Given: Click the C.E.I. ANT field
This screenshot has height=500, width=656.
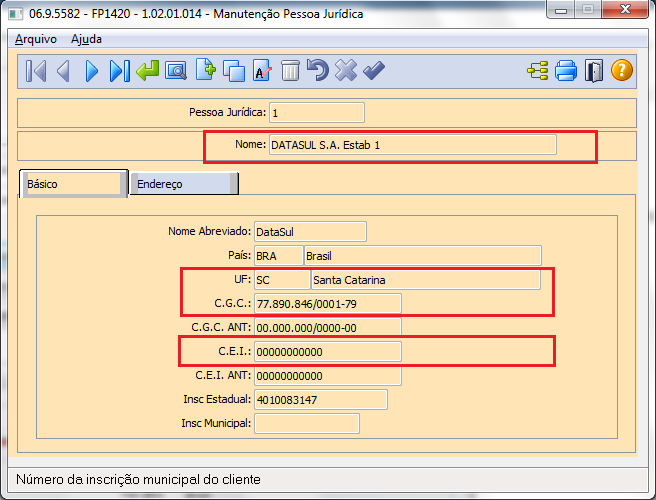Looking at the screenshot, I should click(328, 376).
